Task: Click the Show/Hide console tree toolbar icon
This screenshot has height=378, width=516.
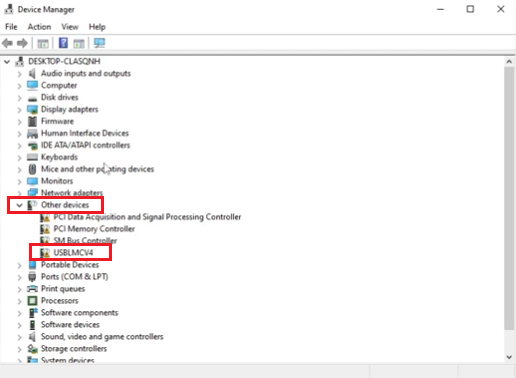Action: 43,43
